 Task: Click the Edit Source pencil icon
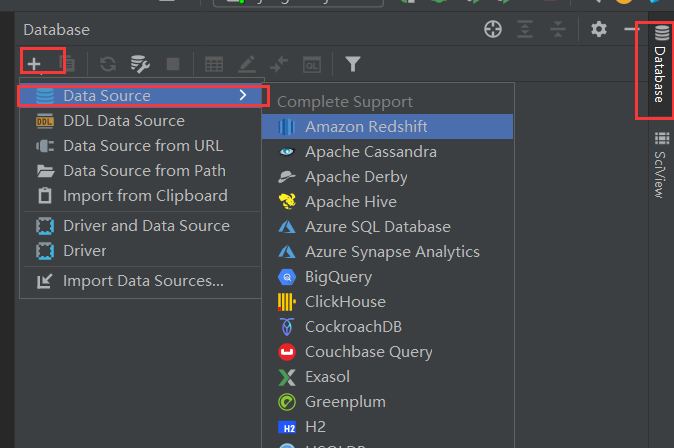click(247, 64)
